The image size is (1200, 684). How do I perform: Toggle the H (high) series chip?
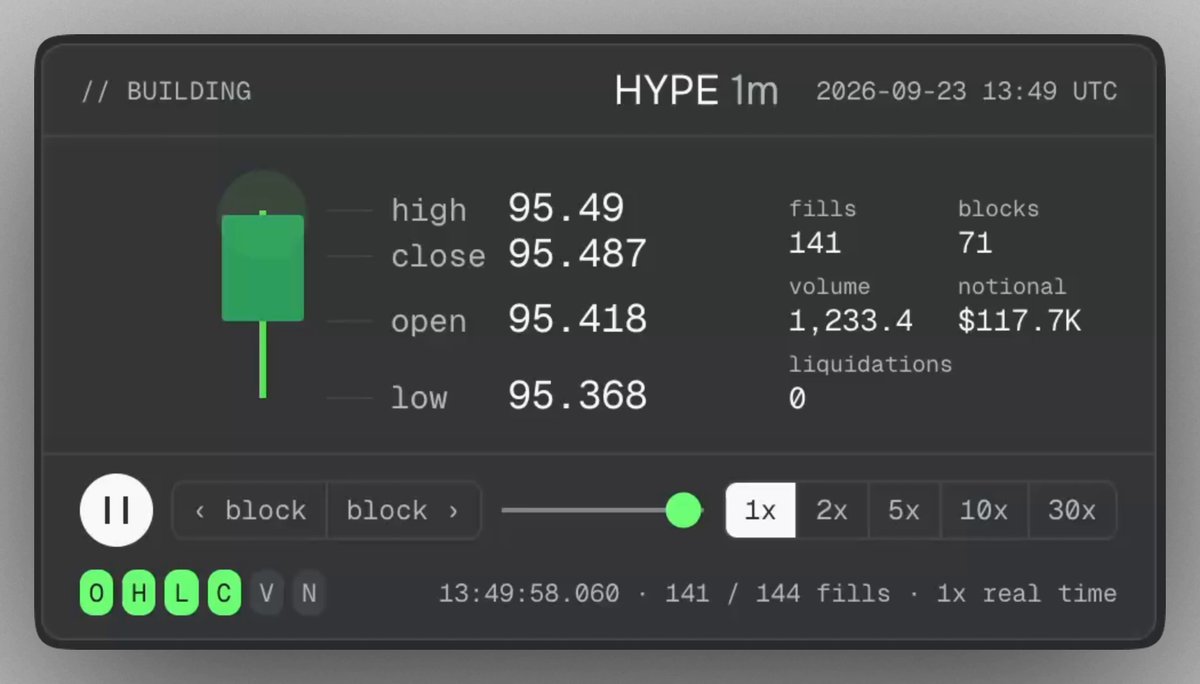(x=139, y=594)
